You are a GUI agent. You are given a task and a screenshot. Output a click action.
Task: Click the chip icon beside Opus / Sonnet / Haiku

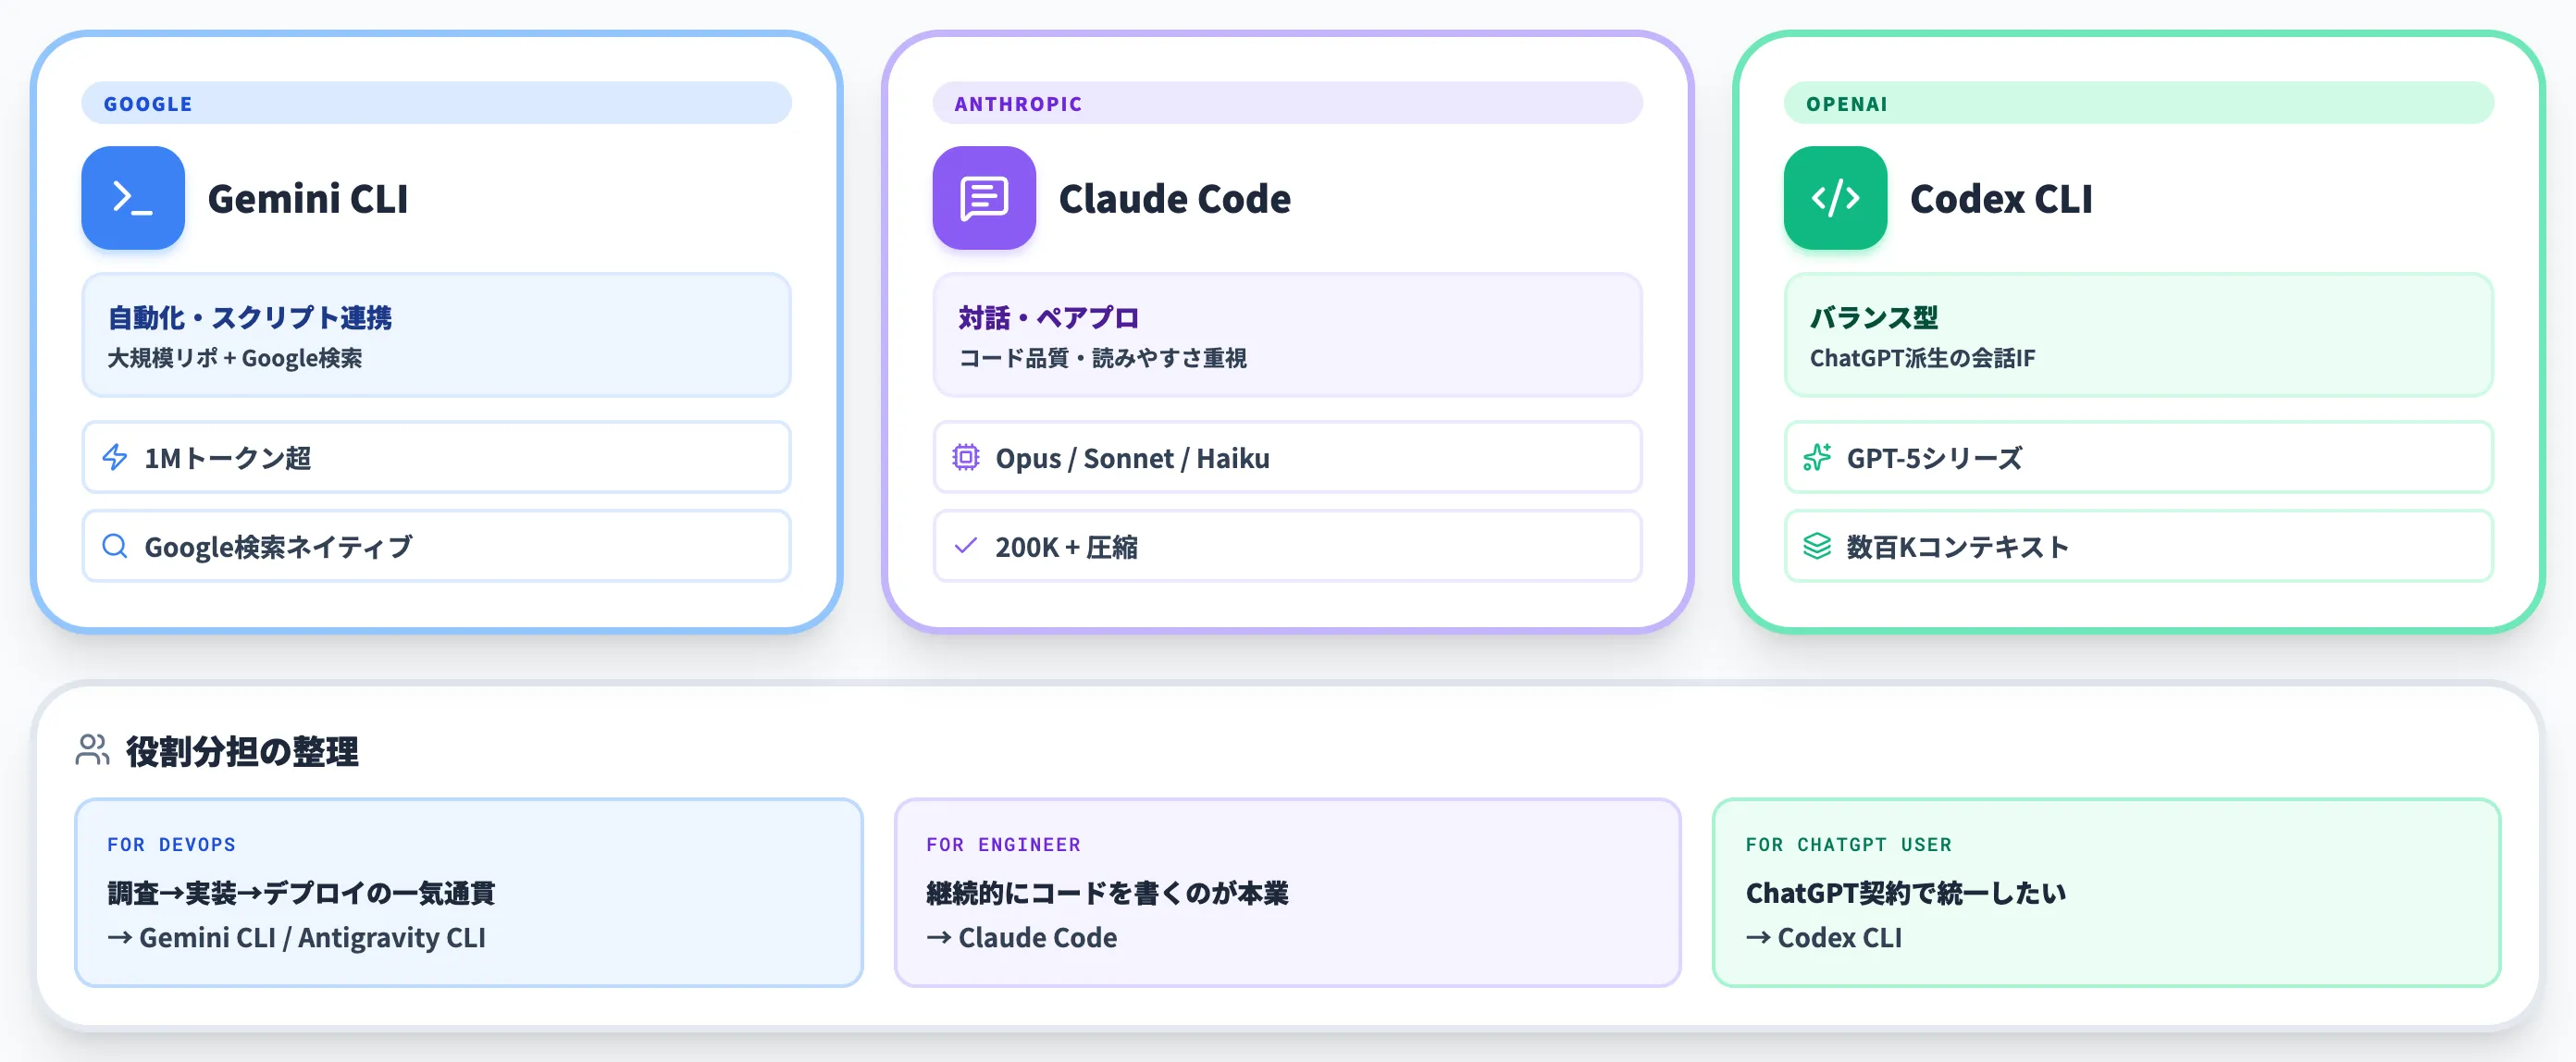pyautogui.click(x=966, y=457)
